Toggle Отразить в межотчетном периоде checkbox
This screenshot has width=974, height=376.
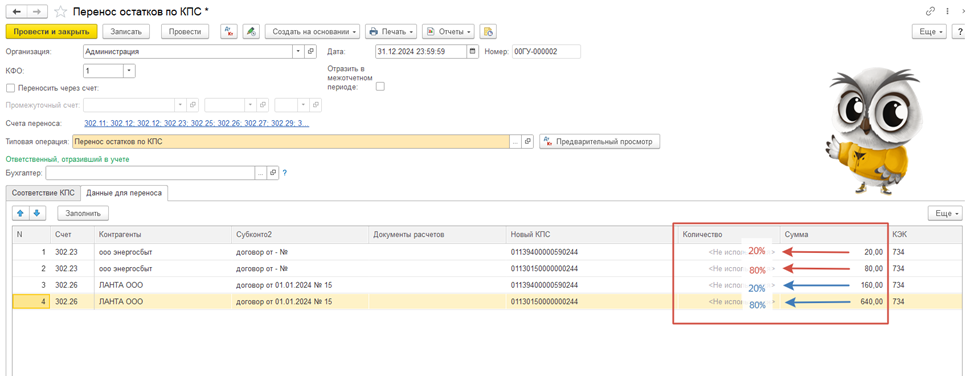tap(380, 87)
